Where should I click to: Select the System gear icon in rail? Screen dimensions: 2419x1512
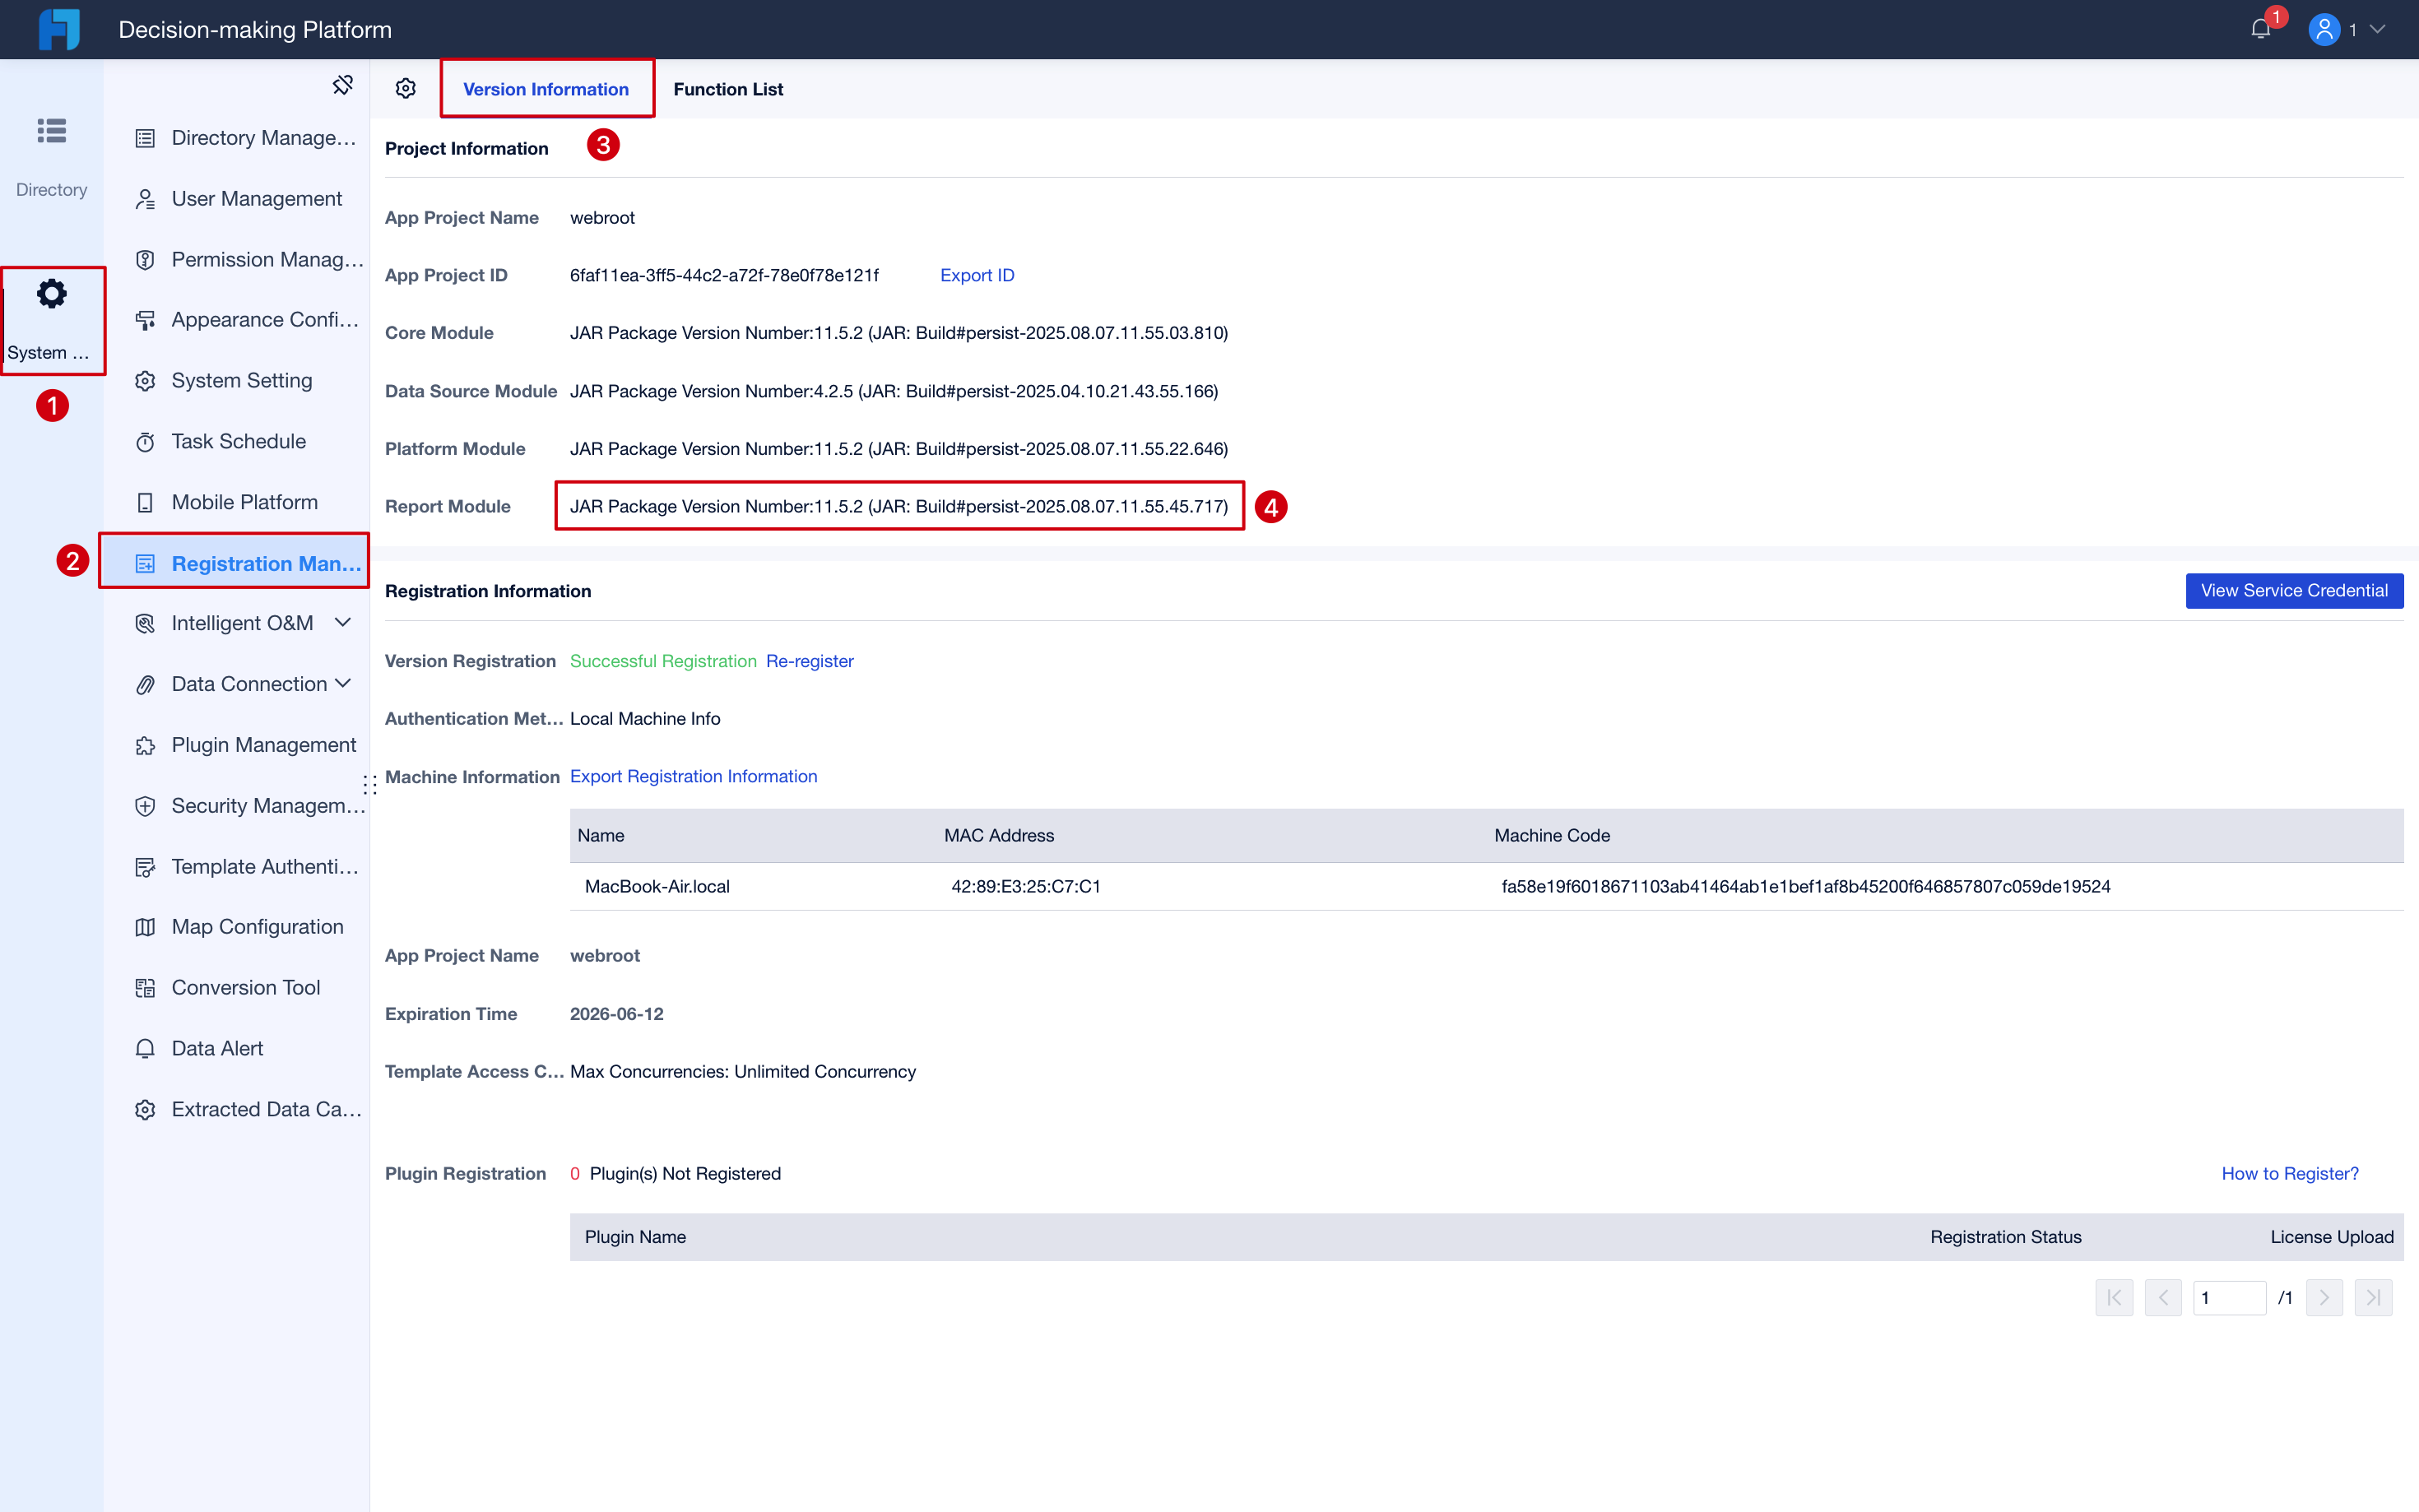pos(52,294)
